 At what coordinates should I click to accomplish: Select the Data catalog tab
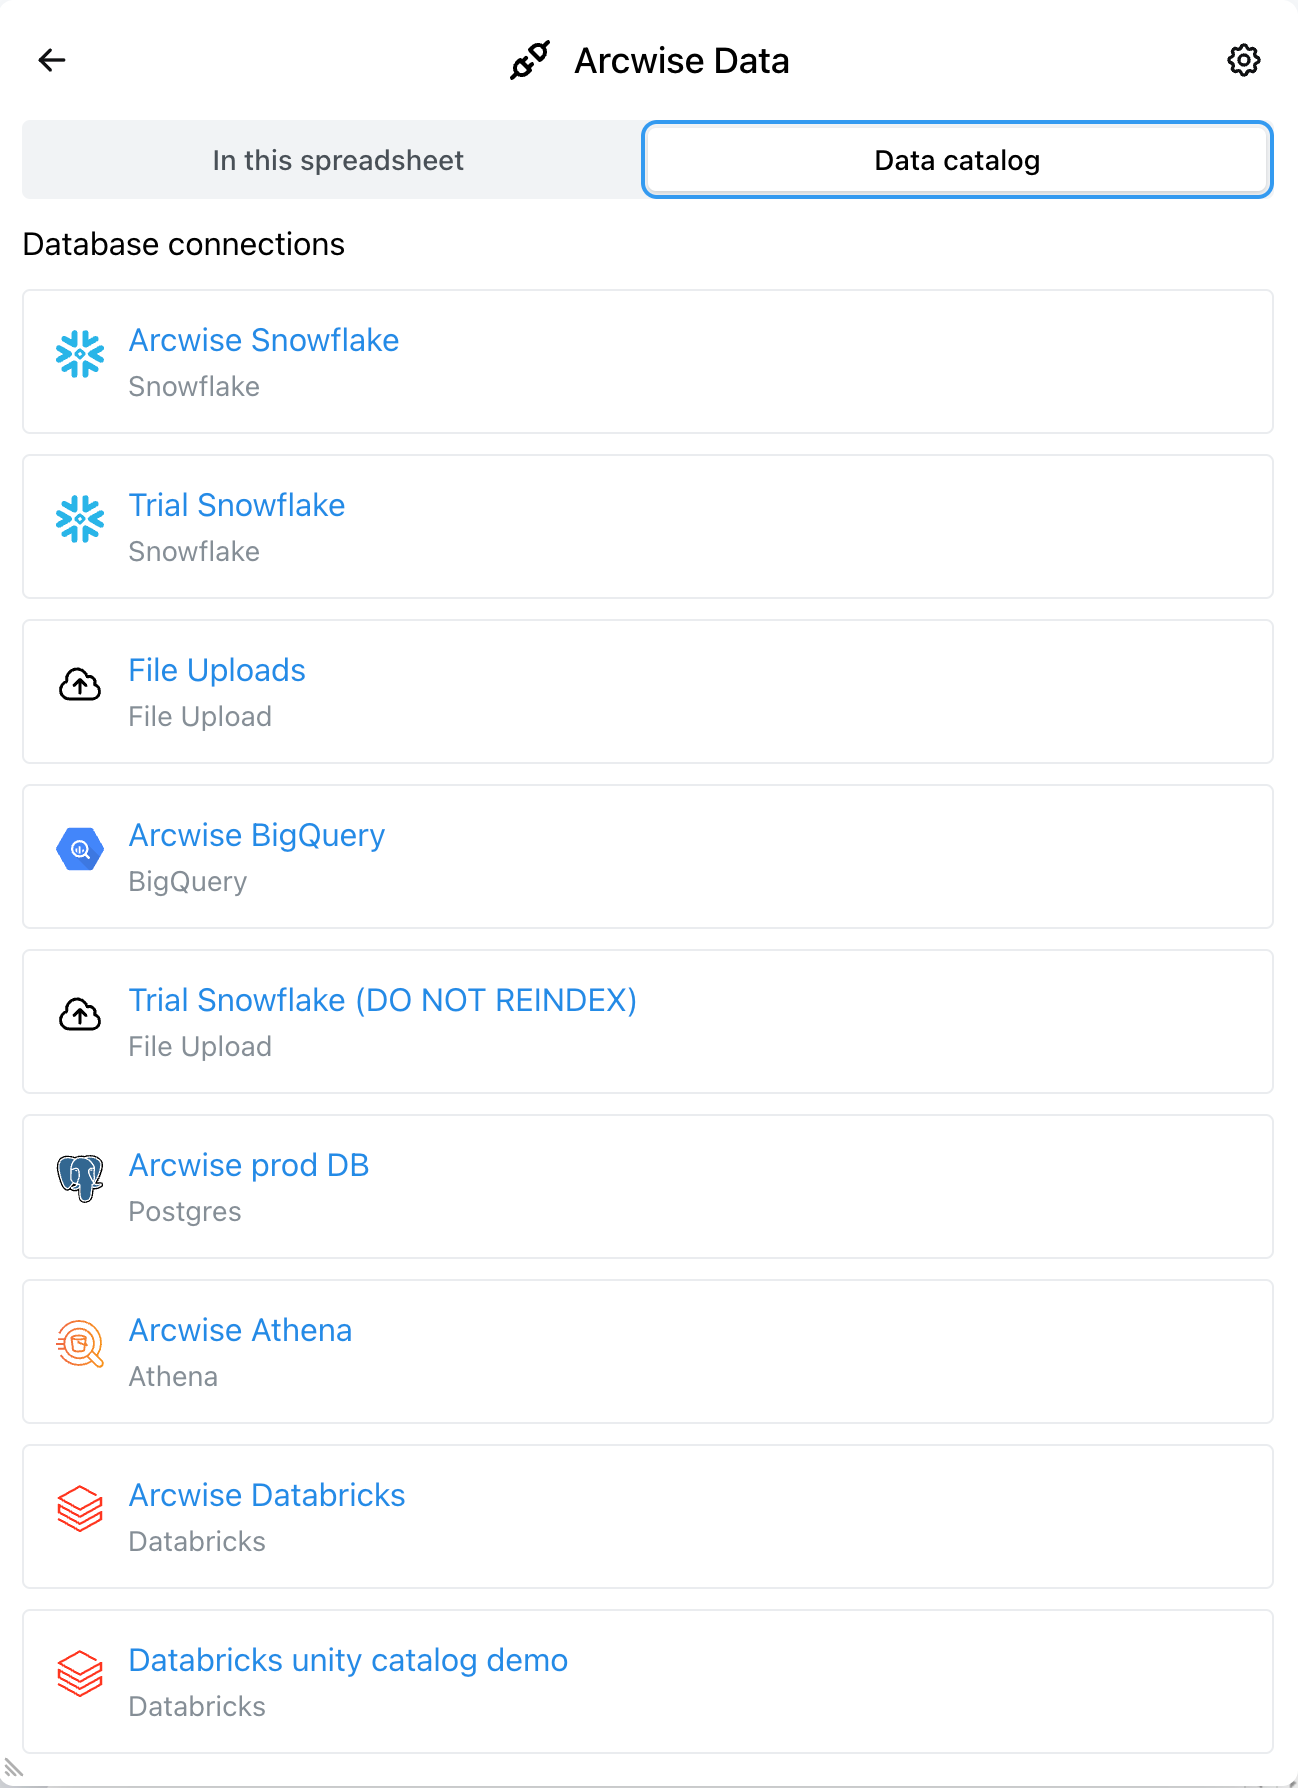(957, 160)
